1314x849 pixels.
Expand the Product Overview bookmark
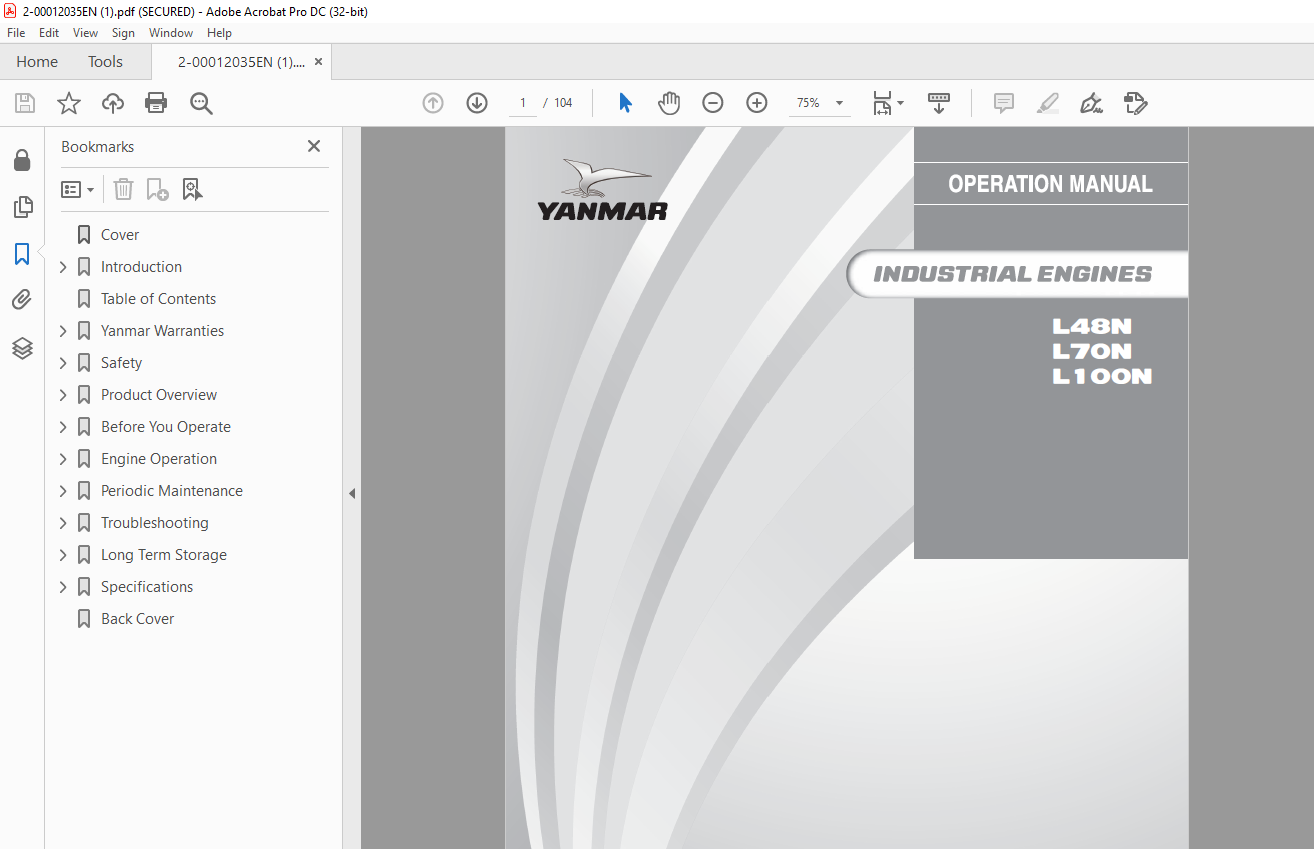64,395
